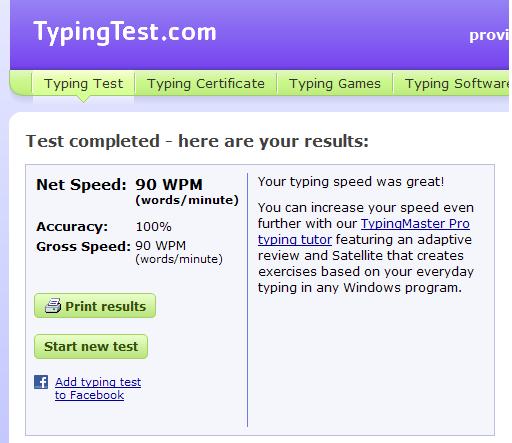Open the Typing Test tab
The height and width of the screenshot is (443, 512).
point(83,83)
